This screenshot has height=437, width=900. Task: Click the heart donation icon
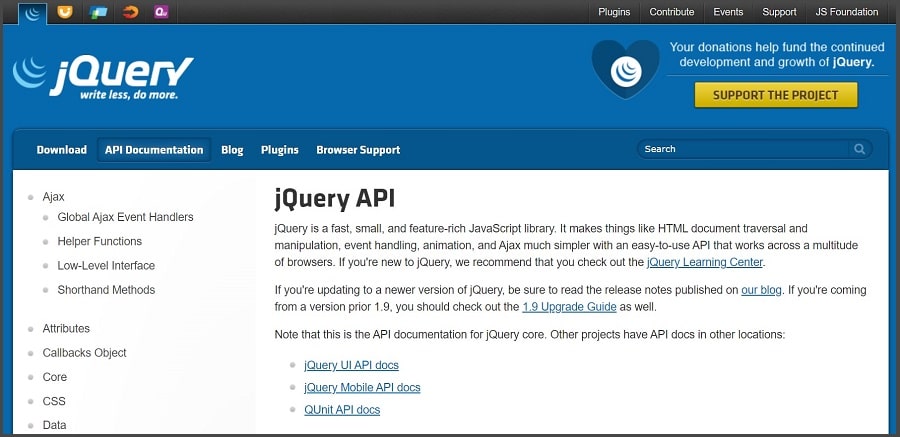click(626, 69)
